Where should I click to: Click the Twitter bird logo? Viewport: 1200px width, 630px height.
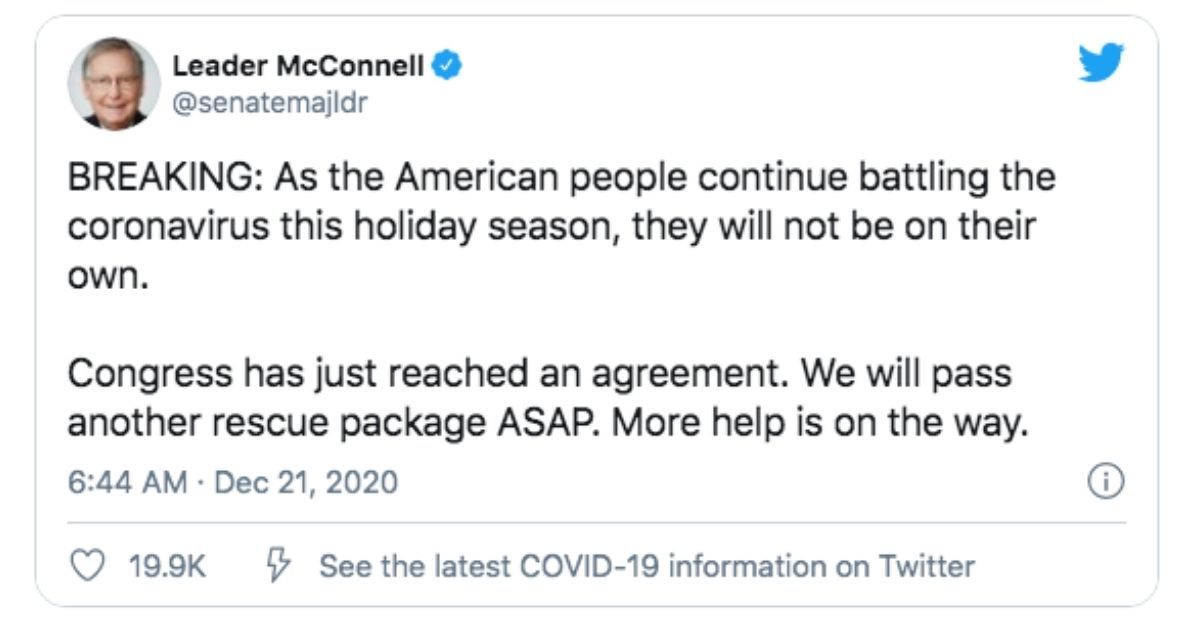click(x=1101, y=65)
